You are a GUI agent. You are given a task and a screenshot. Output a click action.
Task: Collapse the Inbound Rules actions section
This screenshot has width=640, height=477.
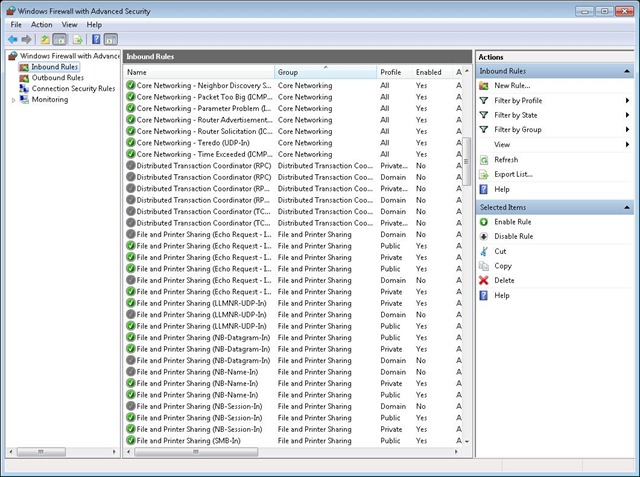[627, 71]
